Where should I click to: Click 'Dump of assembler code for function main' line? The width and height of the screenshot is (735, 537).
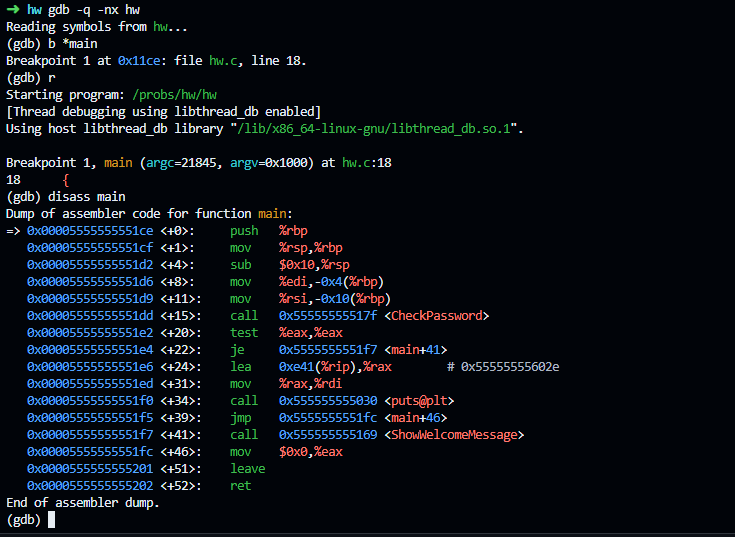tap(149, 214)
